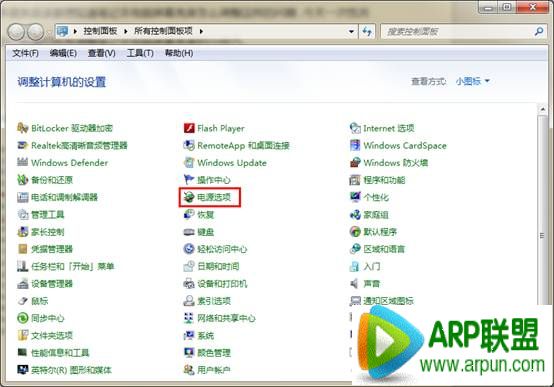Screen dimensions: 554x387
Task: Click the 声音 speaker icon
Action: coord(354,283)
